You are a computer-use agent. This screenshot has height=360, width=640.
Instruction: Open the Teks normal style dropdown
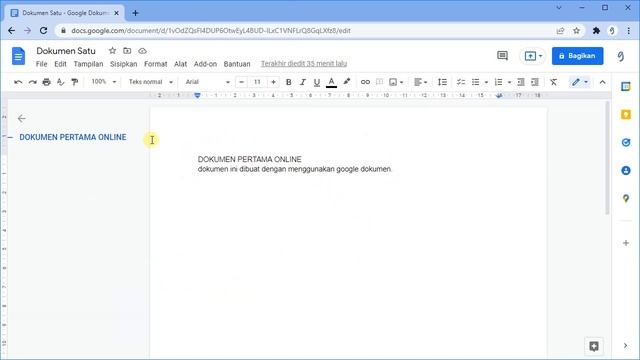click(151, 82)
